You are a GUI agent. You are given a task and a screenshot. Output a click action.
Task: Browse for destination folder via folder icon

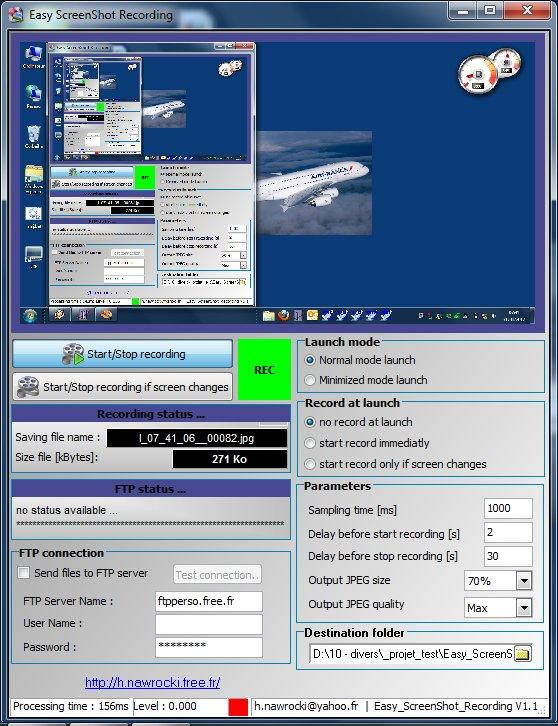(x=522, y=654)
